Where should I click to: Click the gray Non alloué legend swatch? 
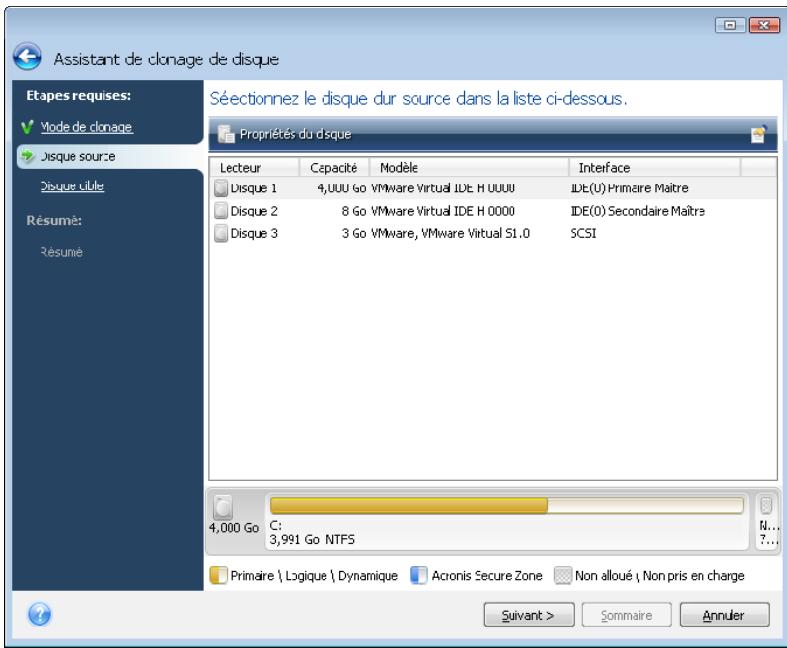[563, 575]
